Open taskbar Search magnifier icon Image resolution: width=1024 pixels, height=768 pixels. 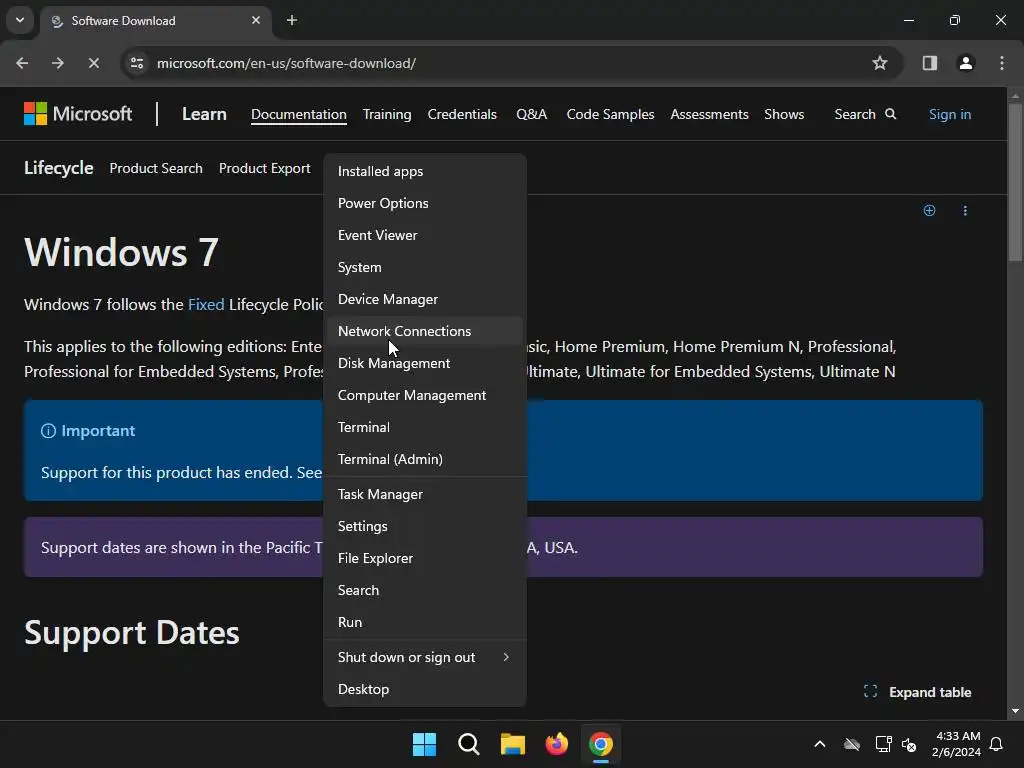tap(468, 744)
